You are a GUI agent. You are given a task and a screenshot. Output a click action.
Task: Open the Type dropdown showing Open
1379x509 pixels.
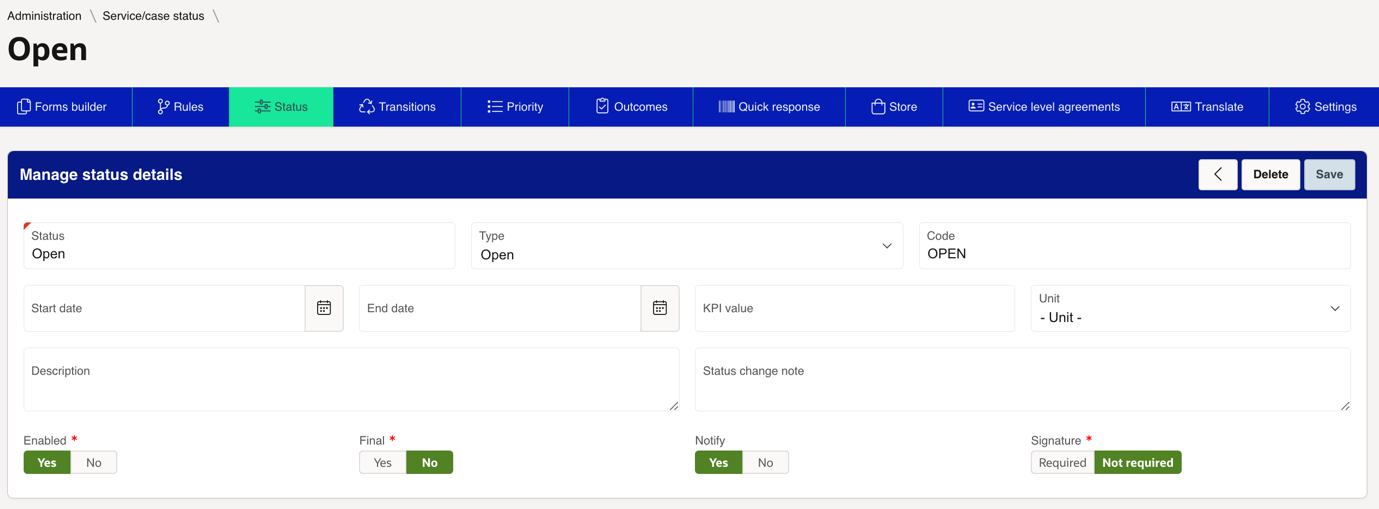(687, 246)
